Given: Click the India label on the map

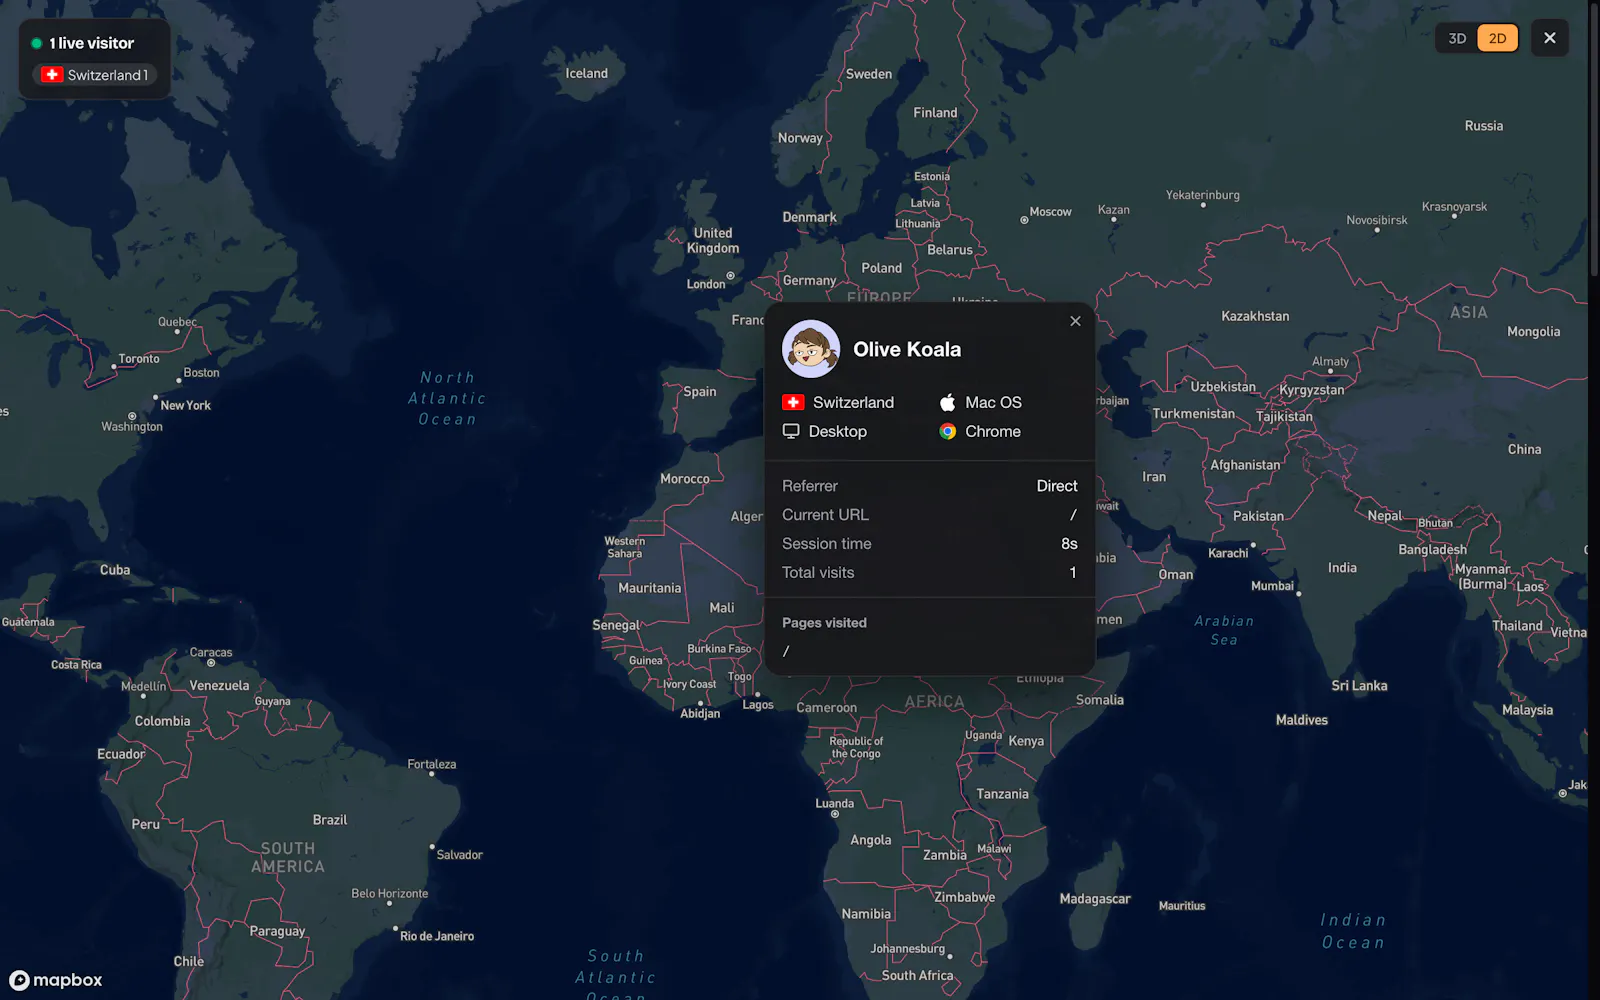Looking at the screenshot, I should coord(1342,568).
